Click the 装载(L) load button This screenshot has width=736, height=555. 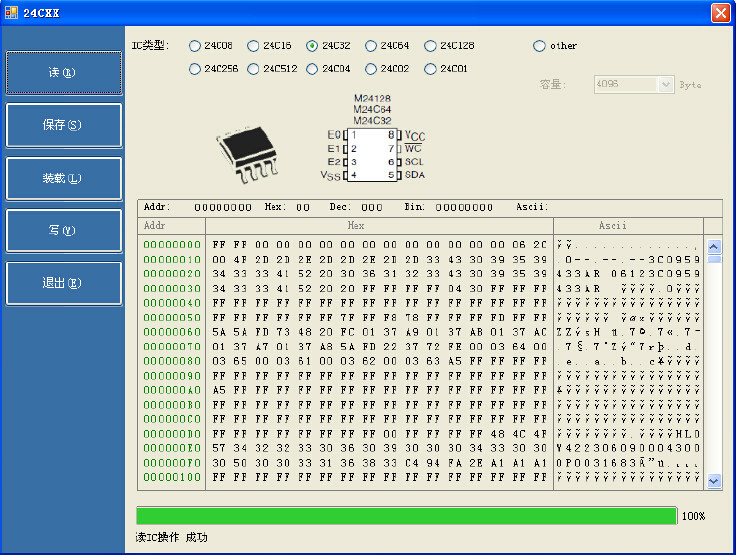[x=64, y=178]
